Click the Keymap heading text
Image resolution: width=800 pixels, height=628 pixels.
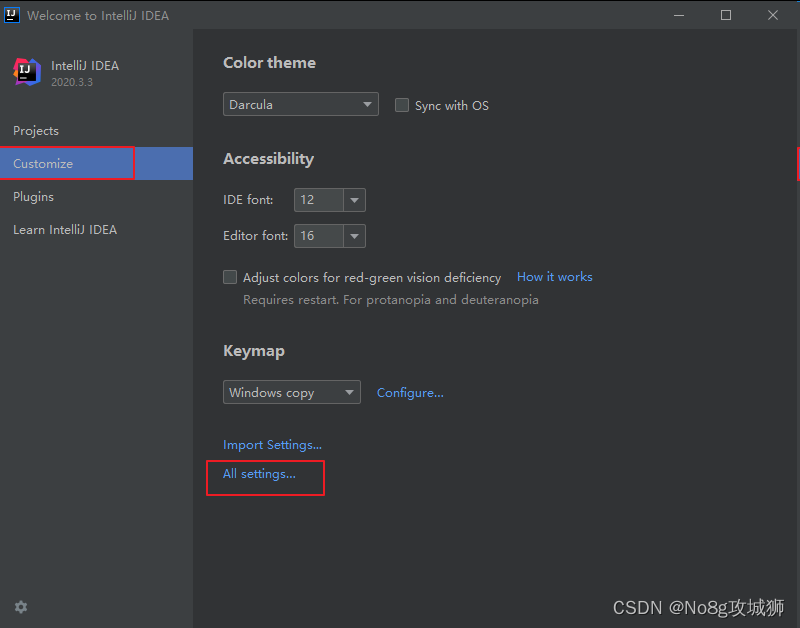tap(254, 351)
